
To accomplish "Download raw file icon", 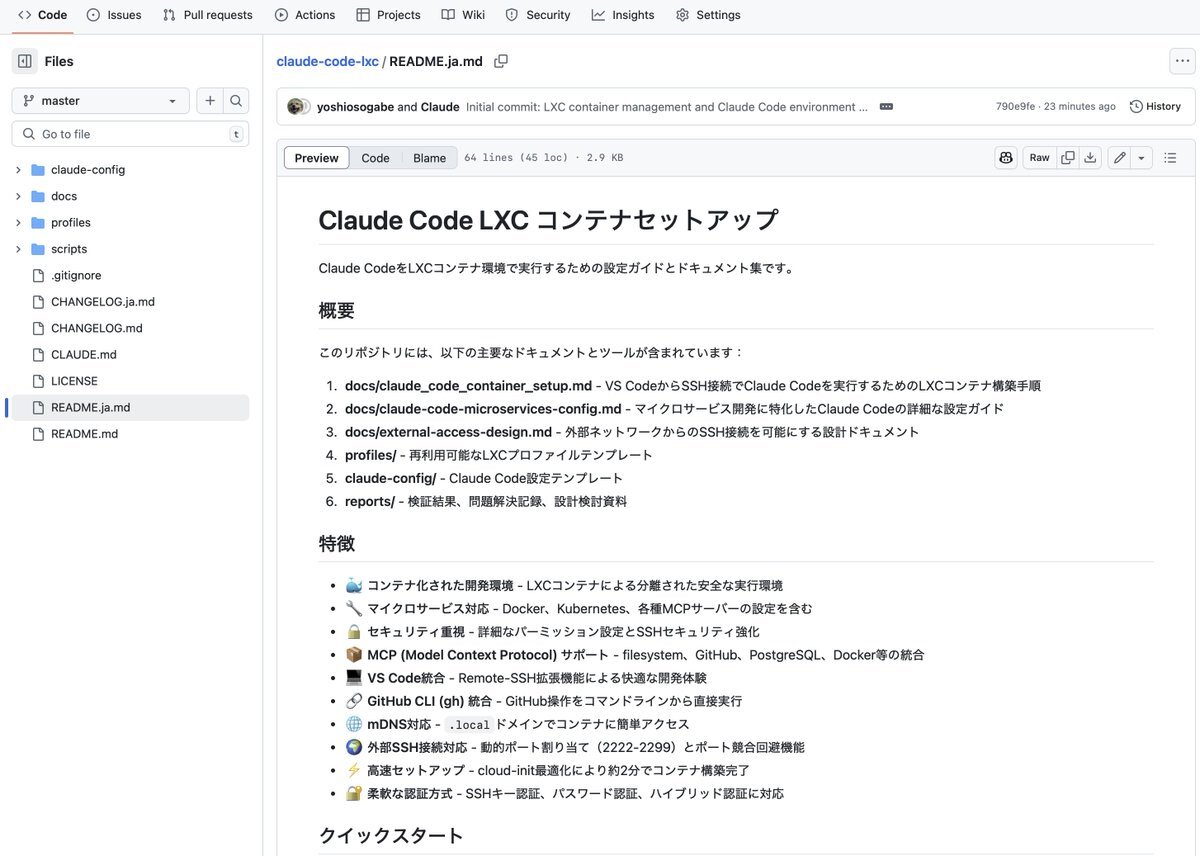I will pyautogui.click(x=1091, y=158).
